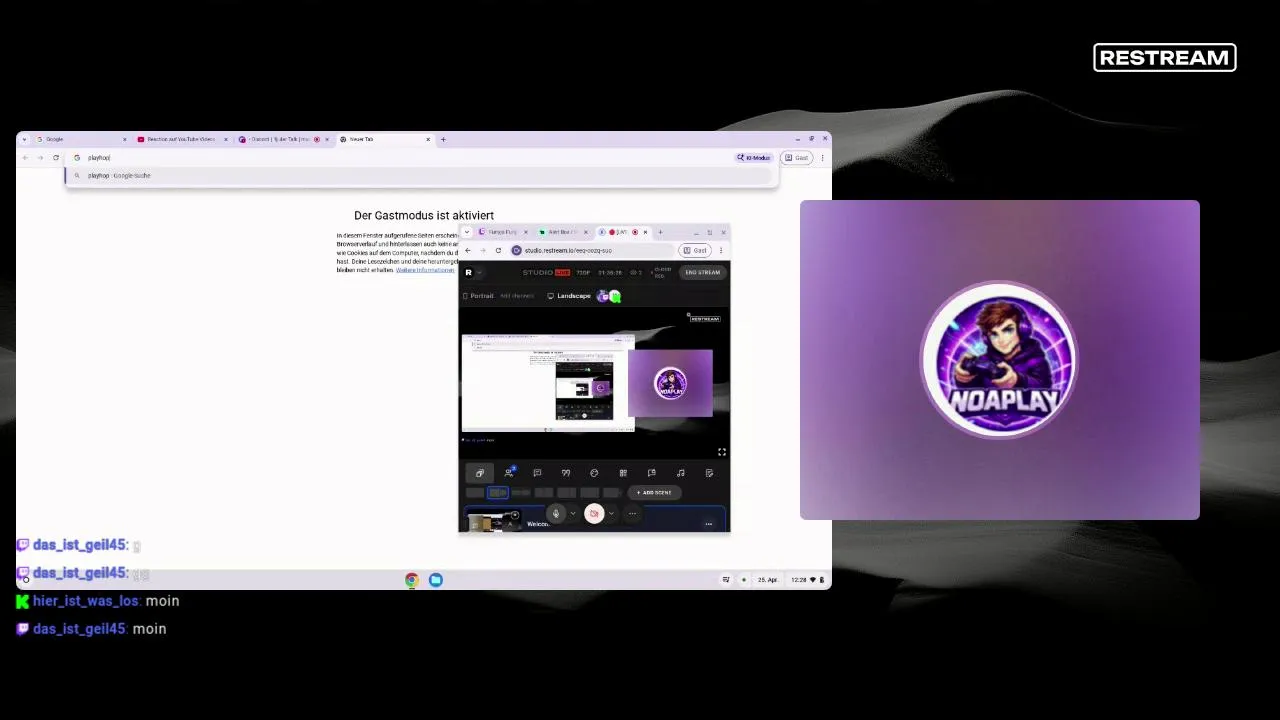Expand microphone options arrow in Restream
This screenshot has height=720, width=1280.
point(572,514)
